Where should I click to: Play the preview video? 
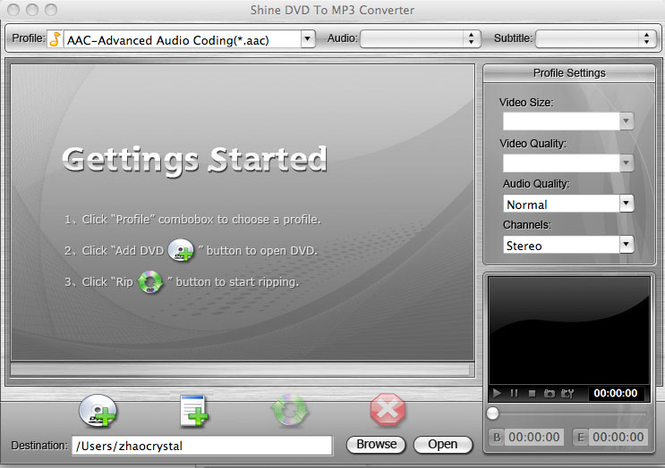[497, 393]
